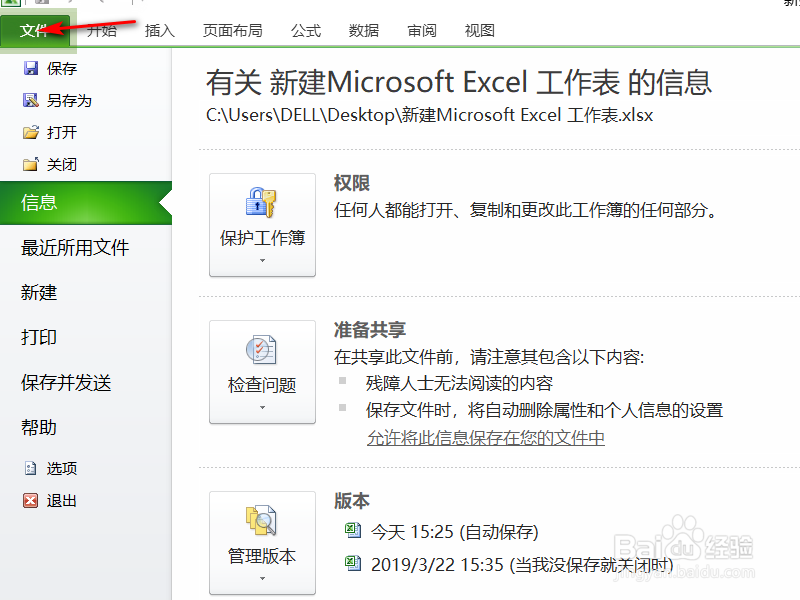The height and width of the screenshot is (600, 800).
Task: Click the Save floppy disk icon
Action: (x=31, y=68)
